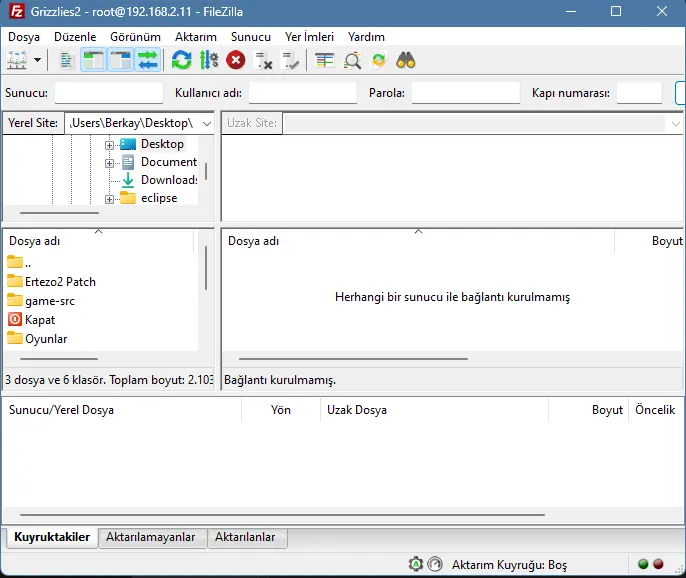Click the refresh file lists icon
The height and width of the screenshot is (578, 686).
point(181,60)
